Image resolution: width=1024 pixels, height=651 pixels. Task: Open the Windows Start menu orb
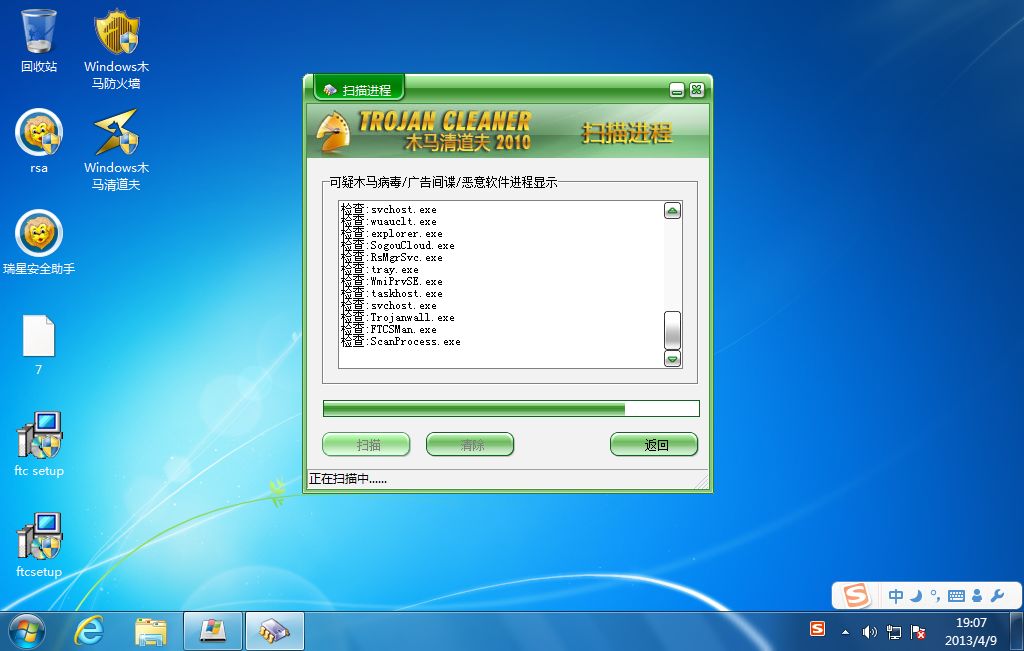point(27,632)
